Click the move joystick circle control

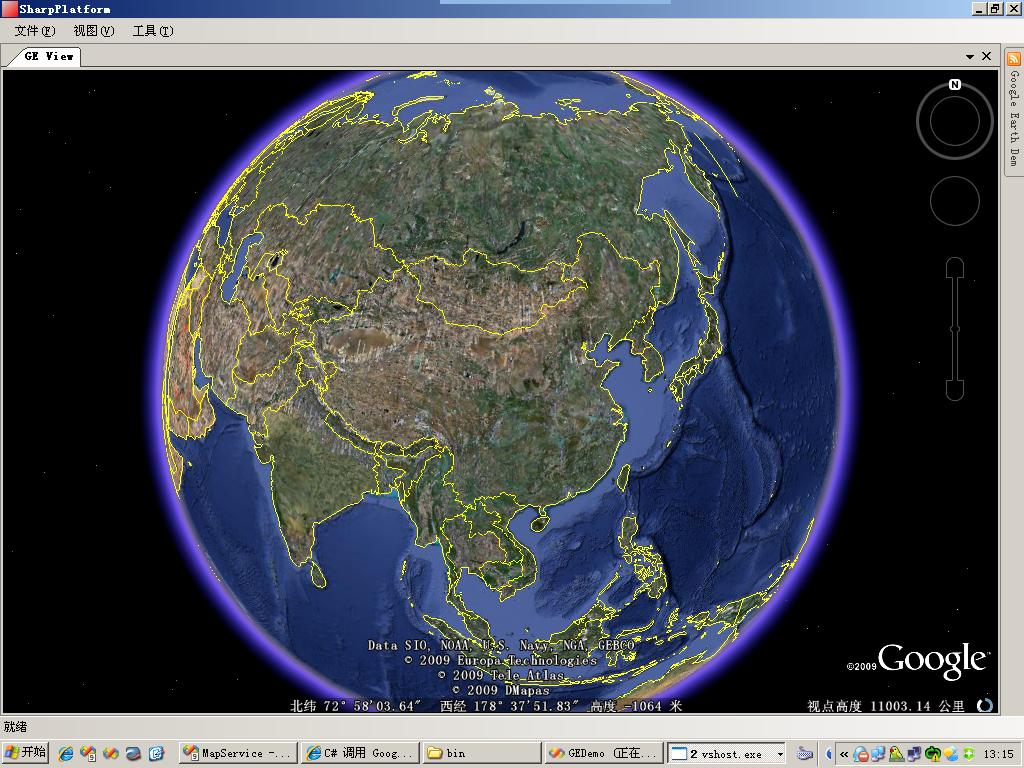955,201
